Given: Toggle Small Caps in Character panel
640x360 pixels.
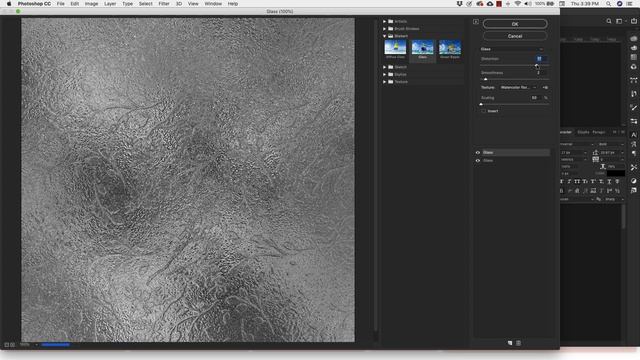Looking at the screenshot, I should pos(585,182).
